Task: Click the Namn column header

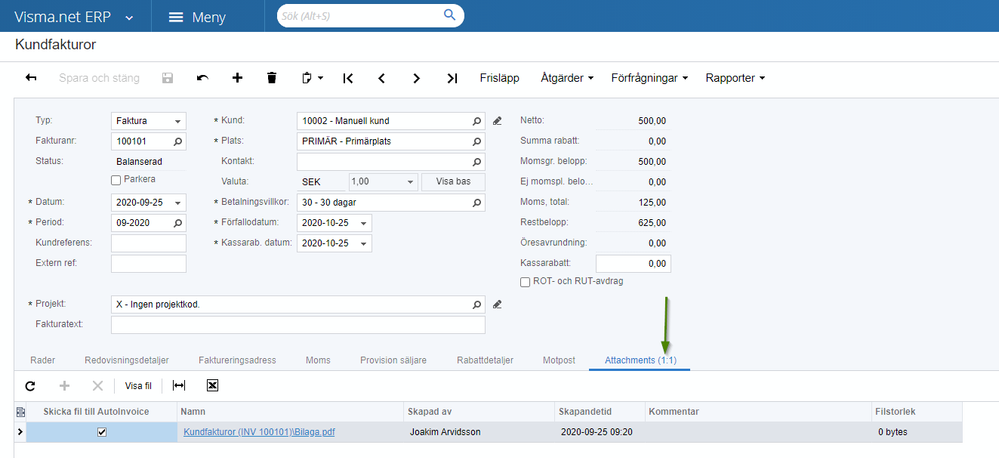Action: coord(290,412)
